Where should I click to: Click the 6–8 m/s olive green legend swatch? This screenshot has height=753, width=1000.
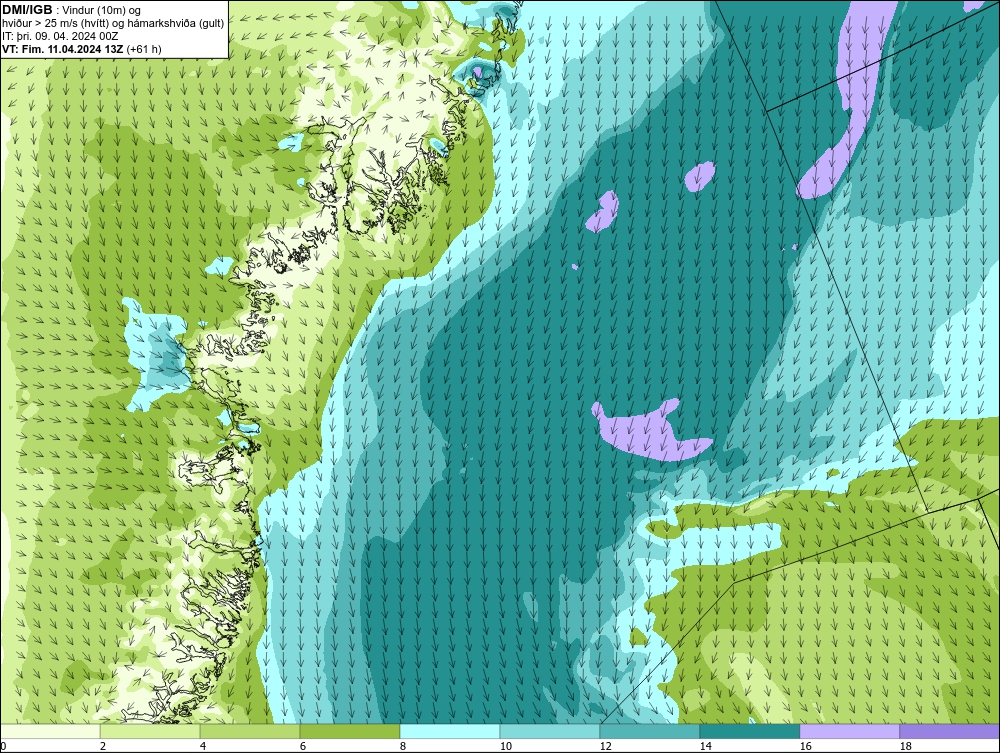tap(350, 731)
